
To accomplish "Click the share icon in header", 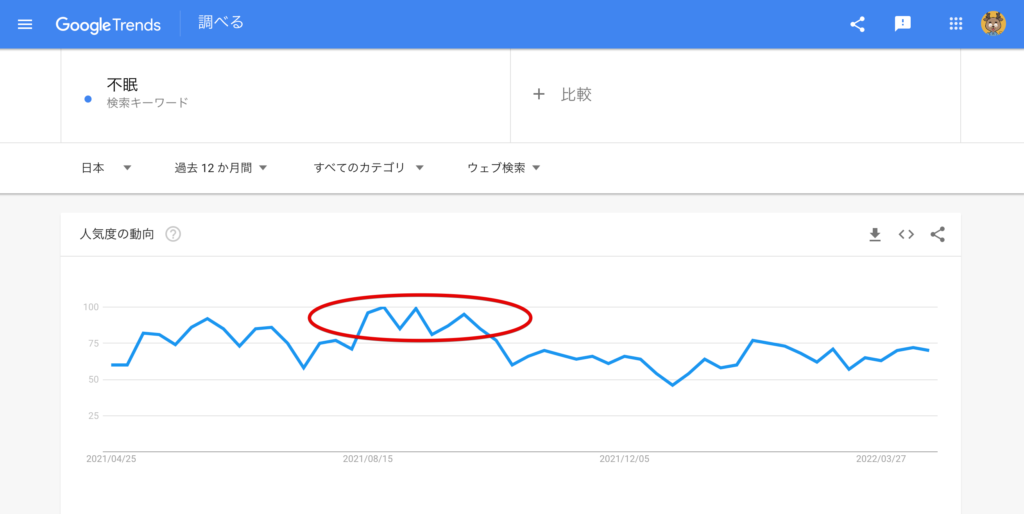I will 857,24.
